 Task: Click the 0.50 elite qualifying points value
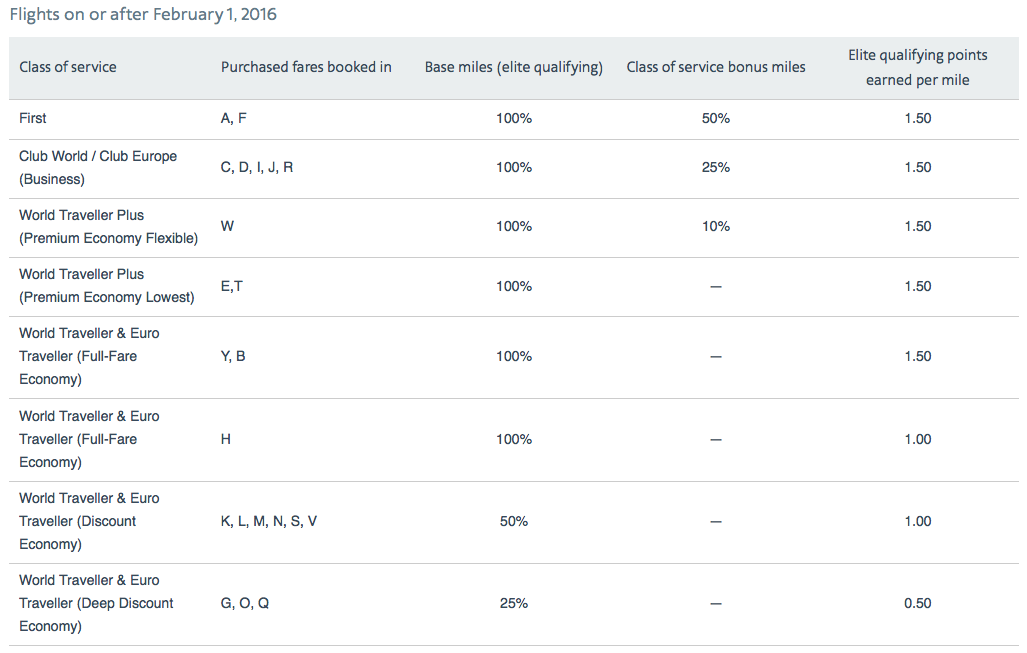point(917,603)
